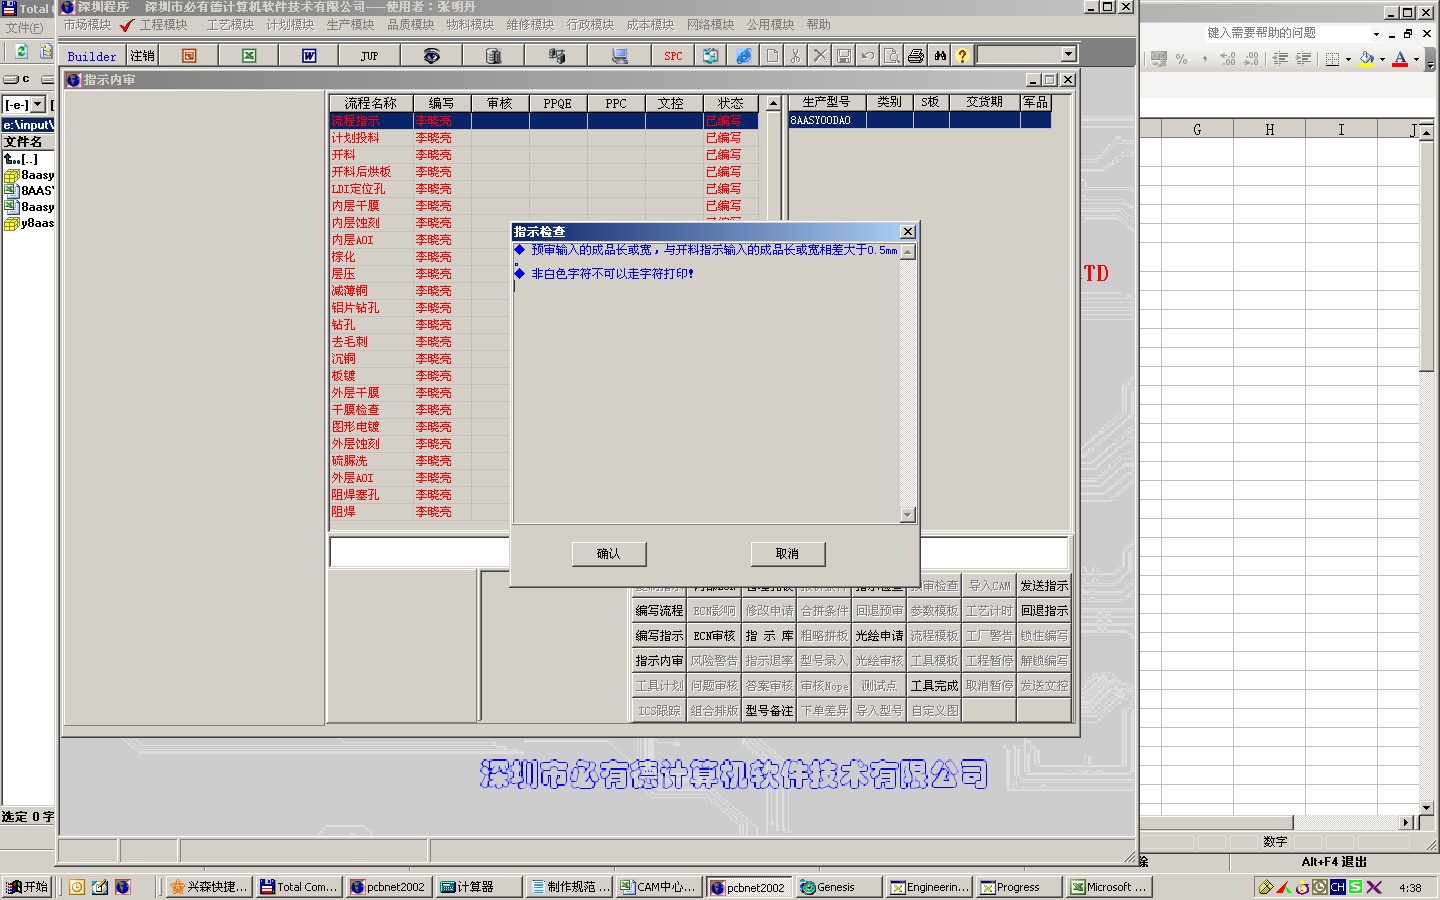This screenshot has width=1440, height=900.
Task: Click the 回退指示 button
Action: click(x=1044, y=611)
